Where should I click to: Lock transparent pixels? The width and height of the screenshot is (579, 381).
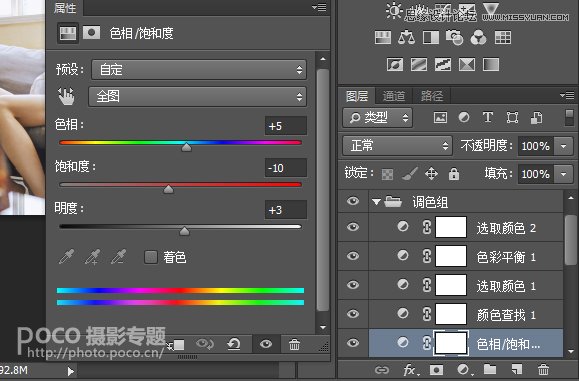coord(387,174)
